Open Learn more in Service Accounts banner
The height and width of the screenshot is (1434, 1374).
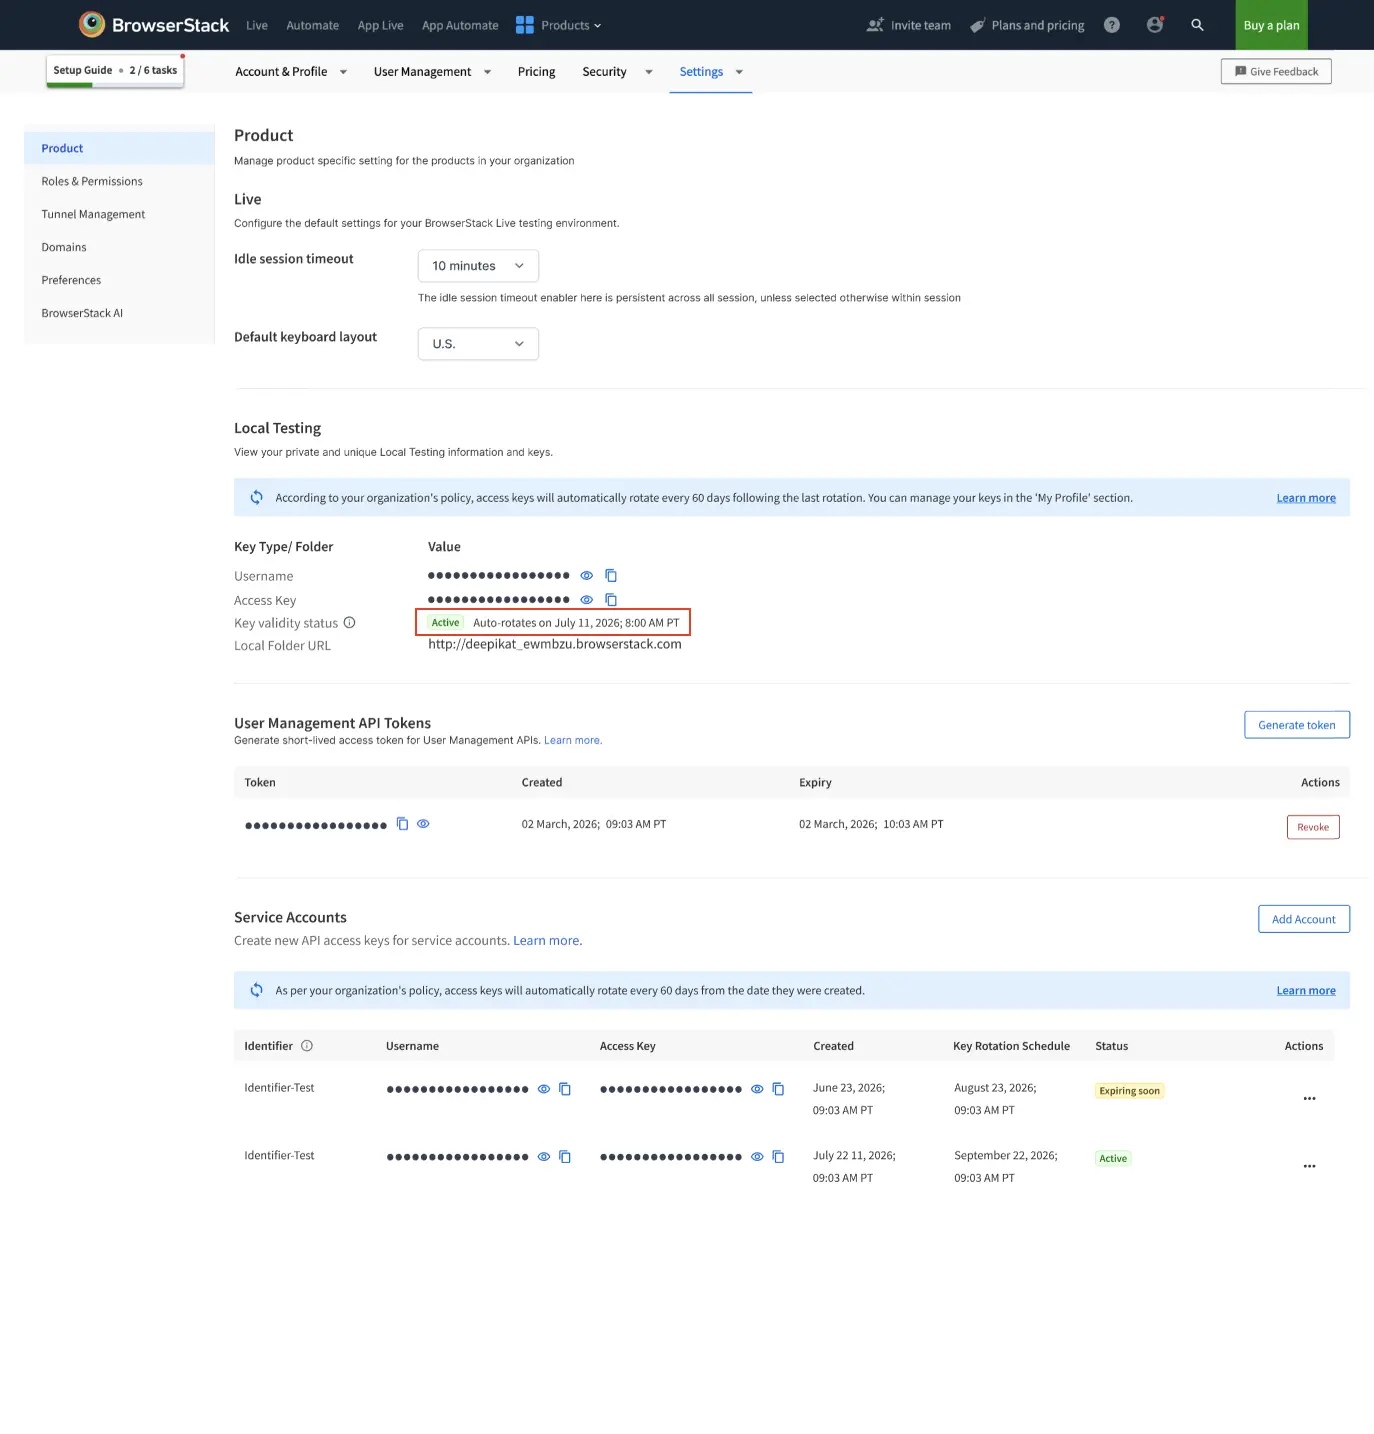pyautogui.click(x=1306, y=991)
